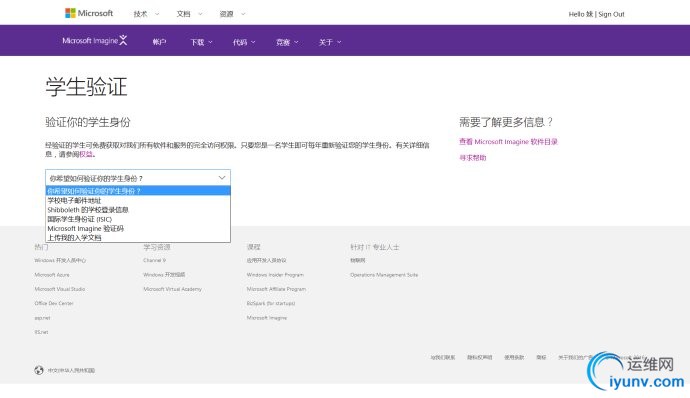This screenshot has height=398, width=690.
Task: Open the 技术 dropdown in top bar
Action: click(146, 14)
